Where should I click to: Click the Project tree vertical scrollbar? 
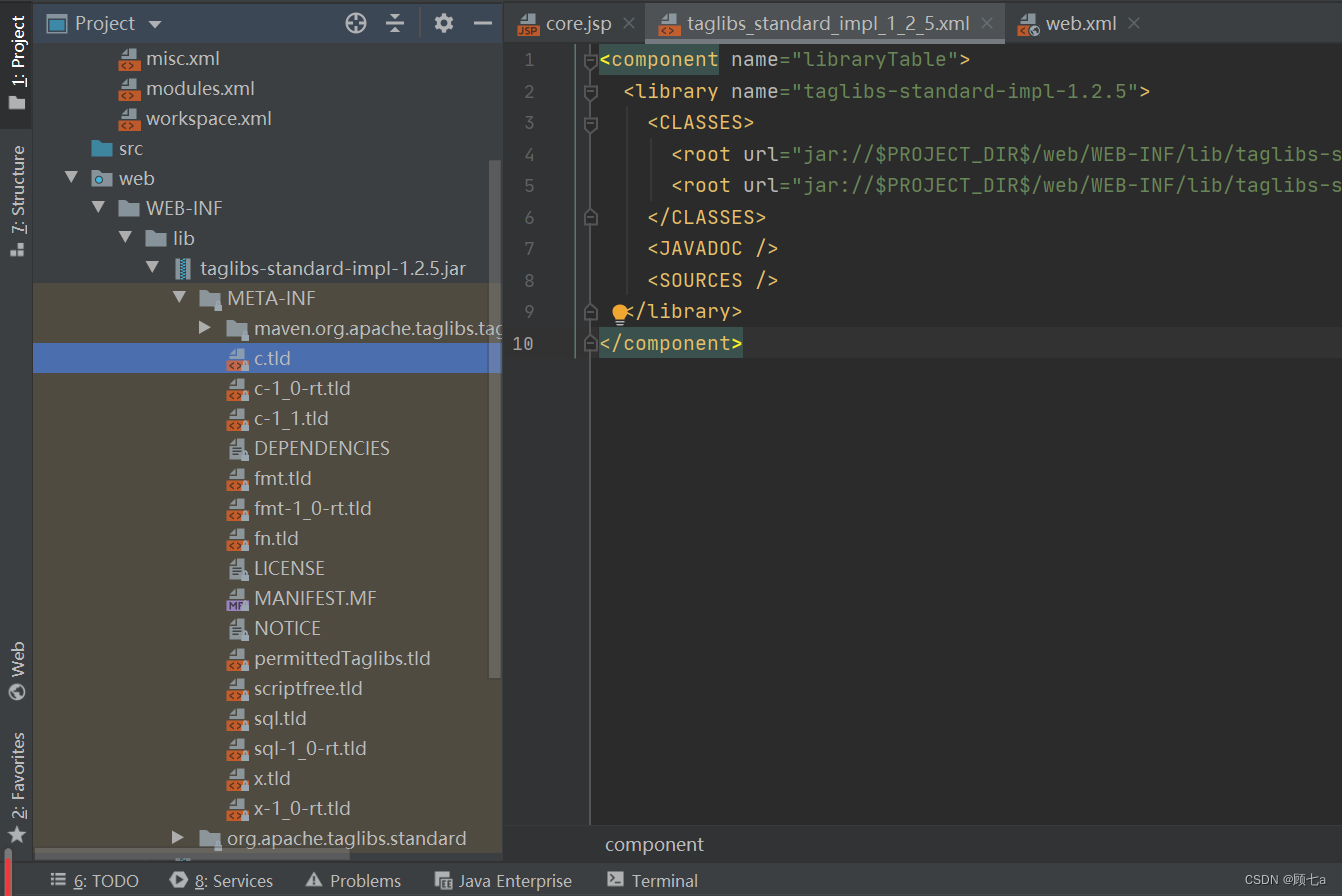494,420
